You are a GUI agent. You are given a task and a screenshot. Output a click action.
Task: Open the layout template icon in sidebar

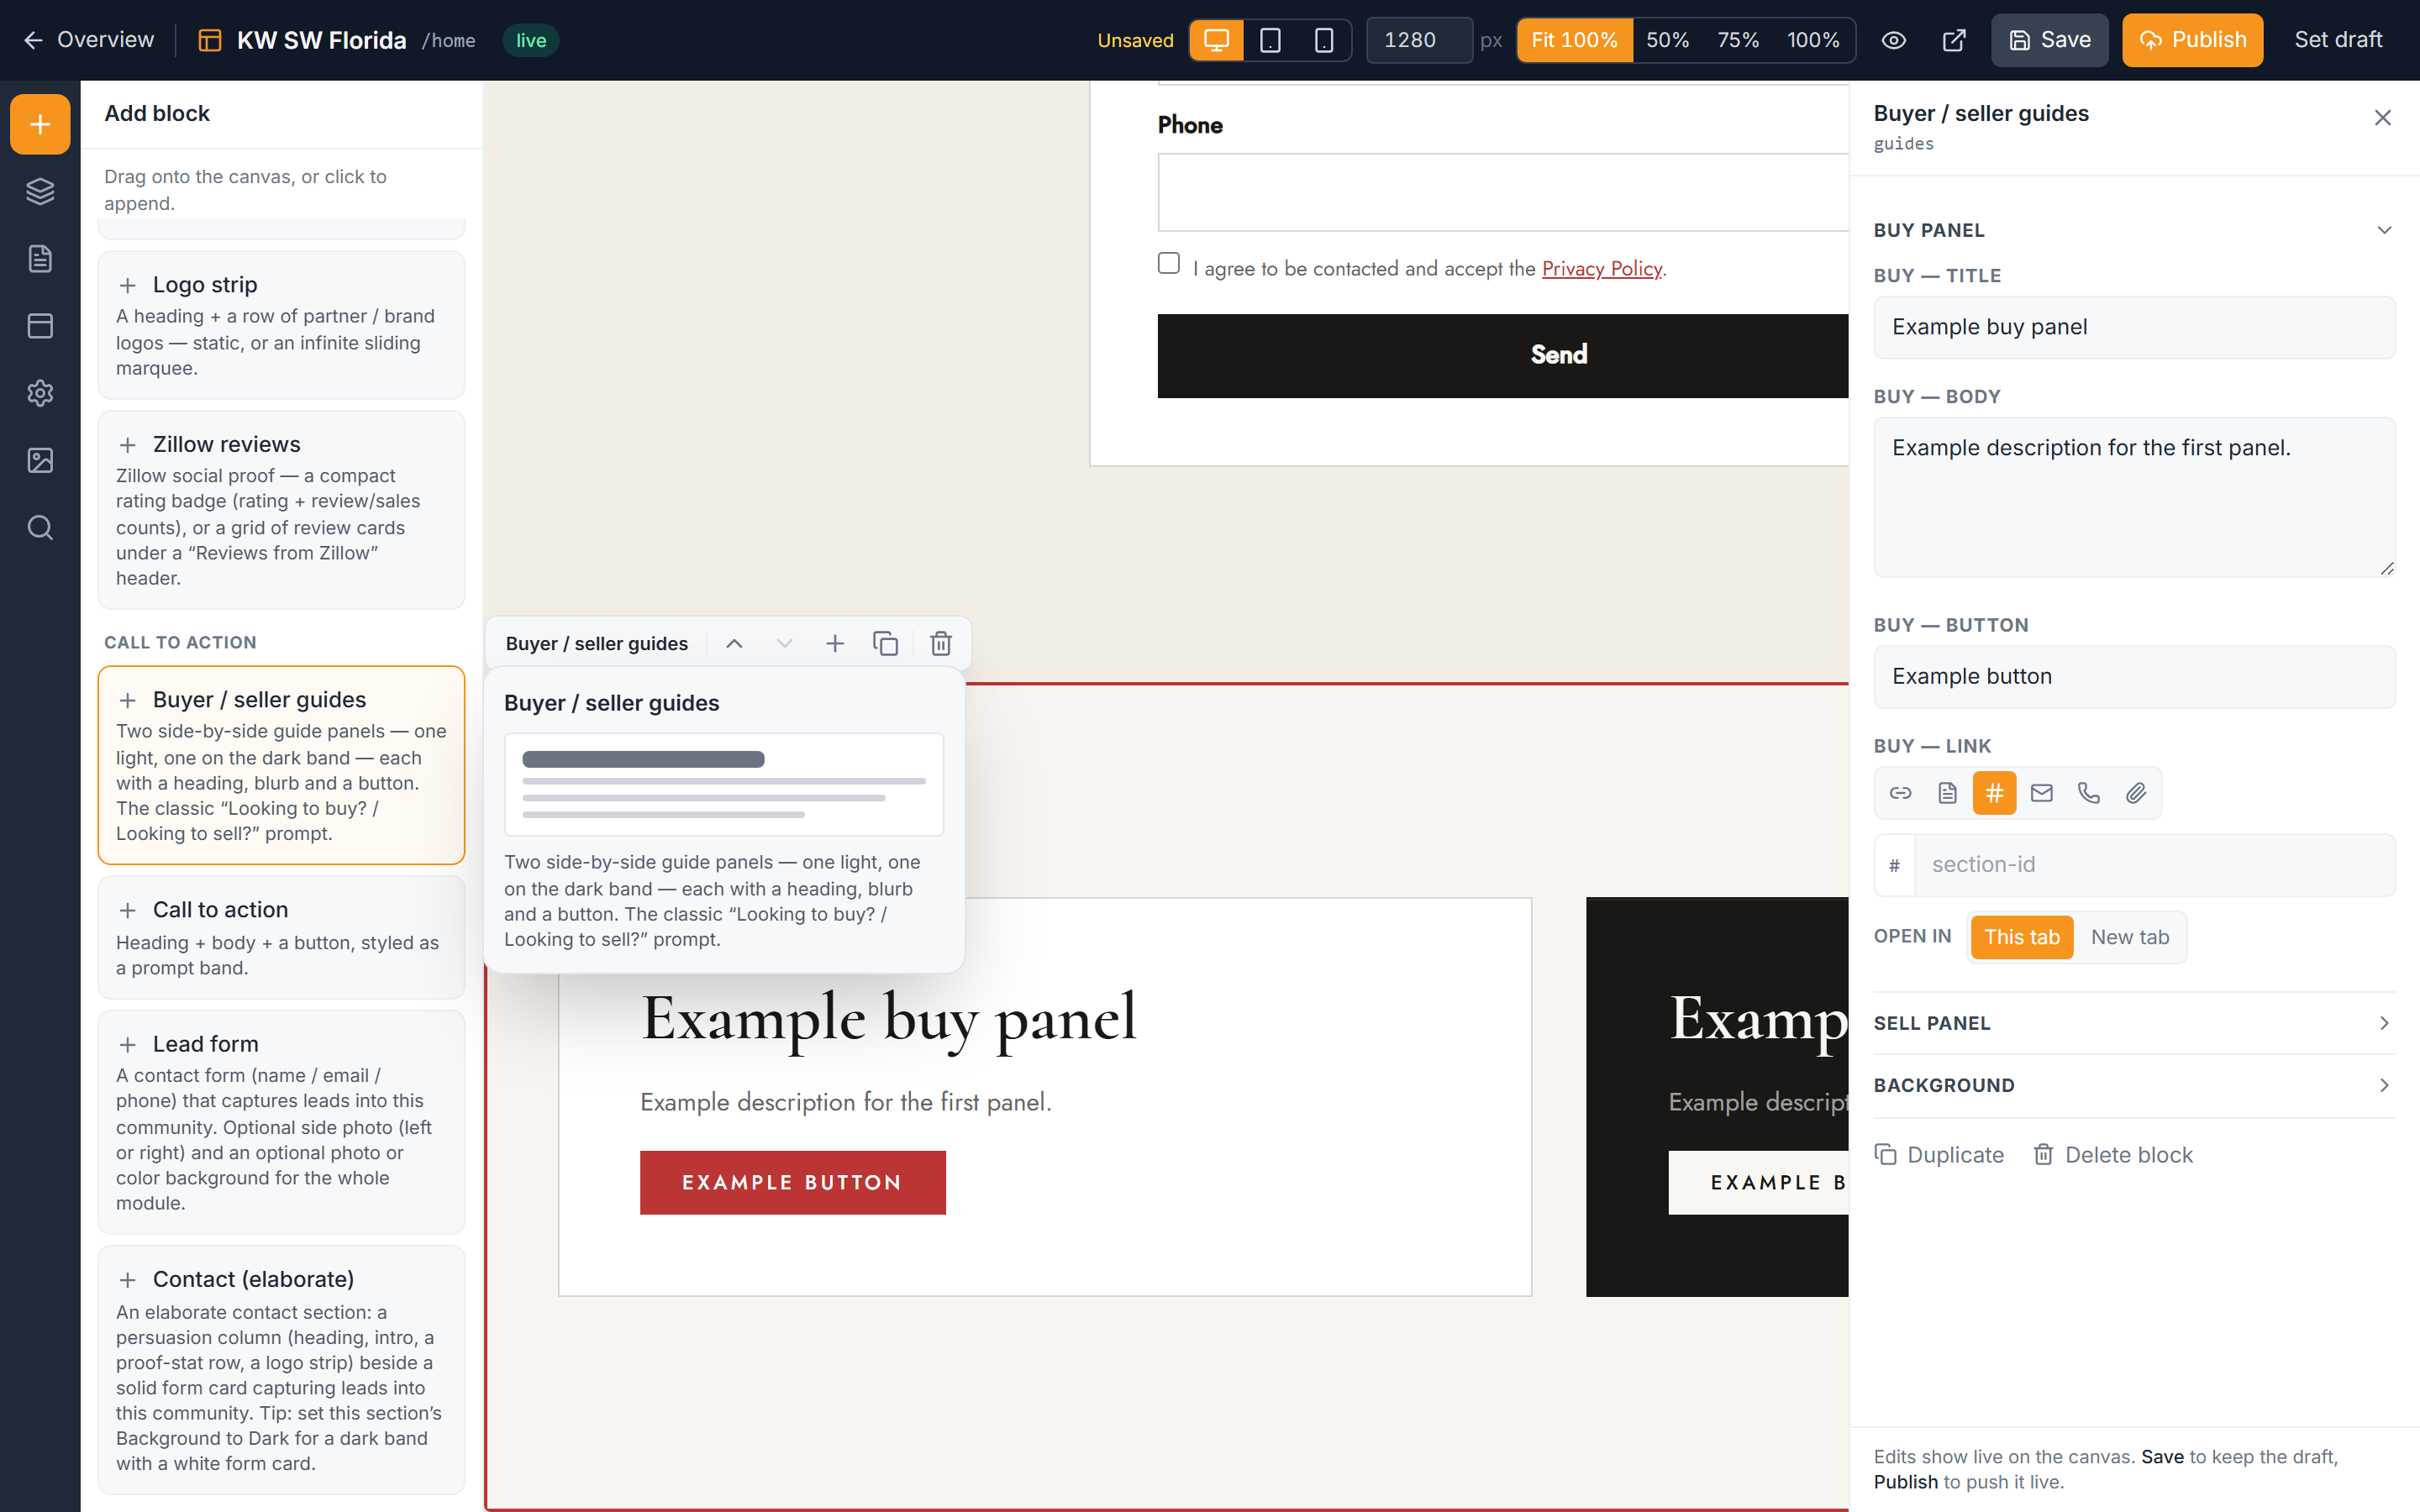click(x=40, y=326)
